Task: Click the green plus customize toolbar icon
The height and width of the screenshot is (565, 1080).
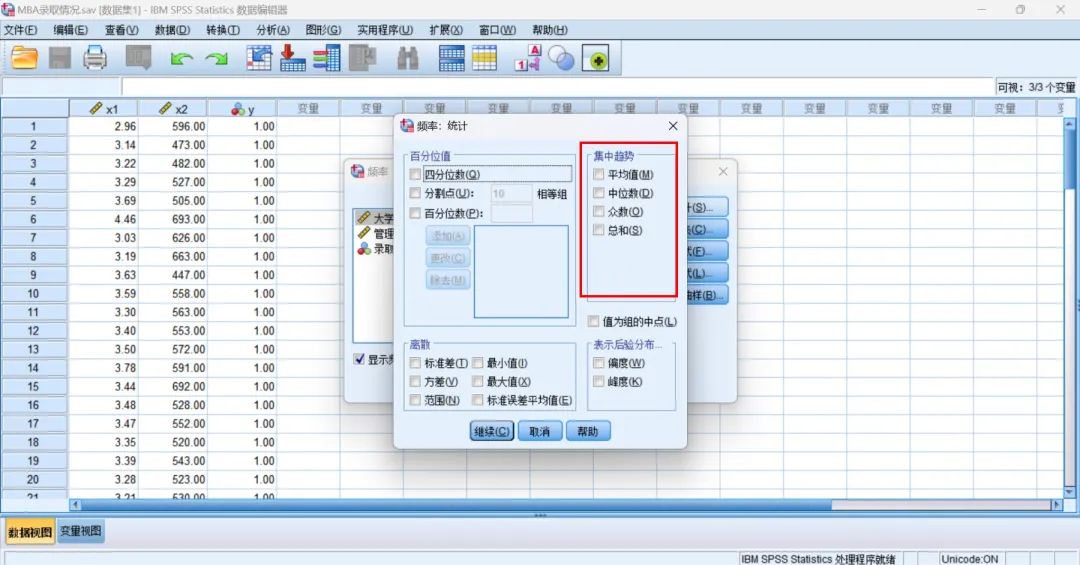Action: coord(596,59)
